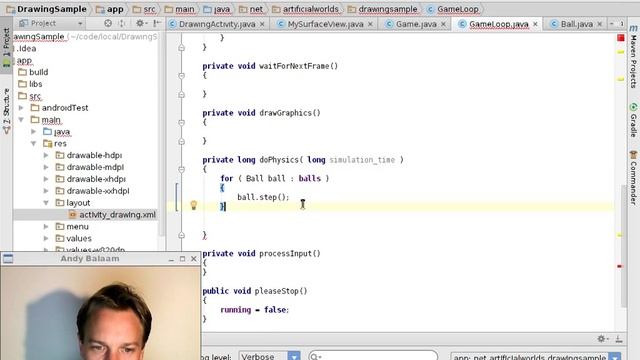Switch to MySurfaceView.java tab
This screenshot has height=360, width=640.
point(325,24)
